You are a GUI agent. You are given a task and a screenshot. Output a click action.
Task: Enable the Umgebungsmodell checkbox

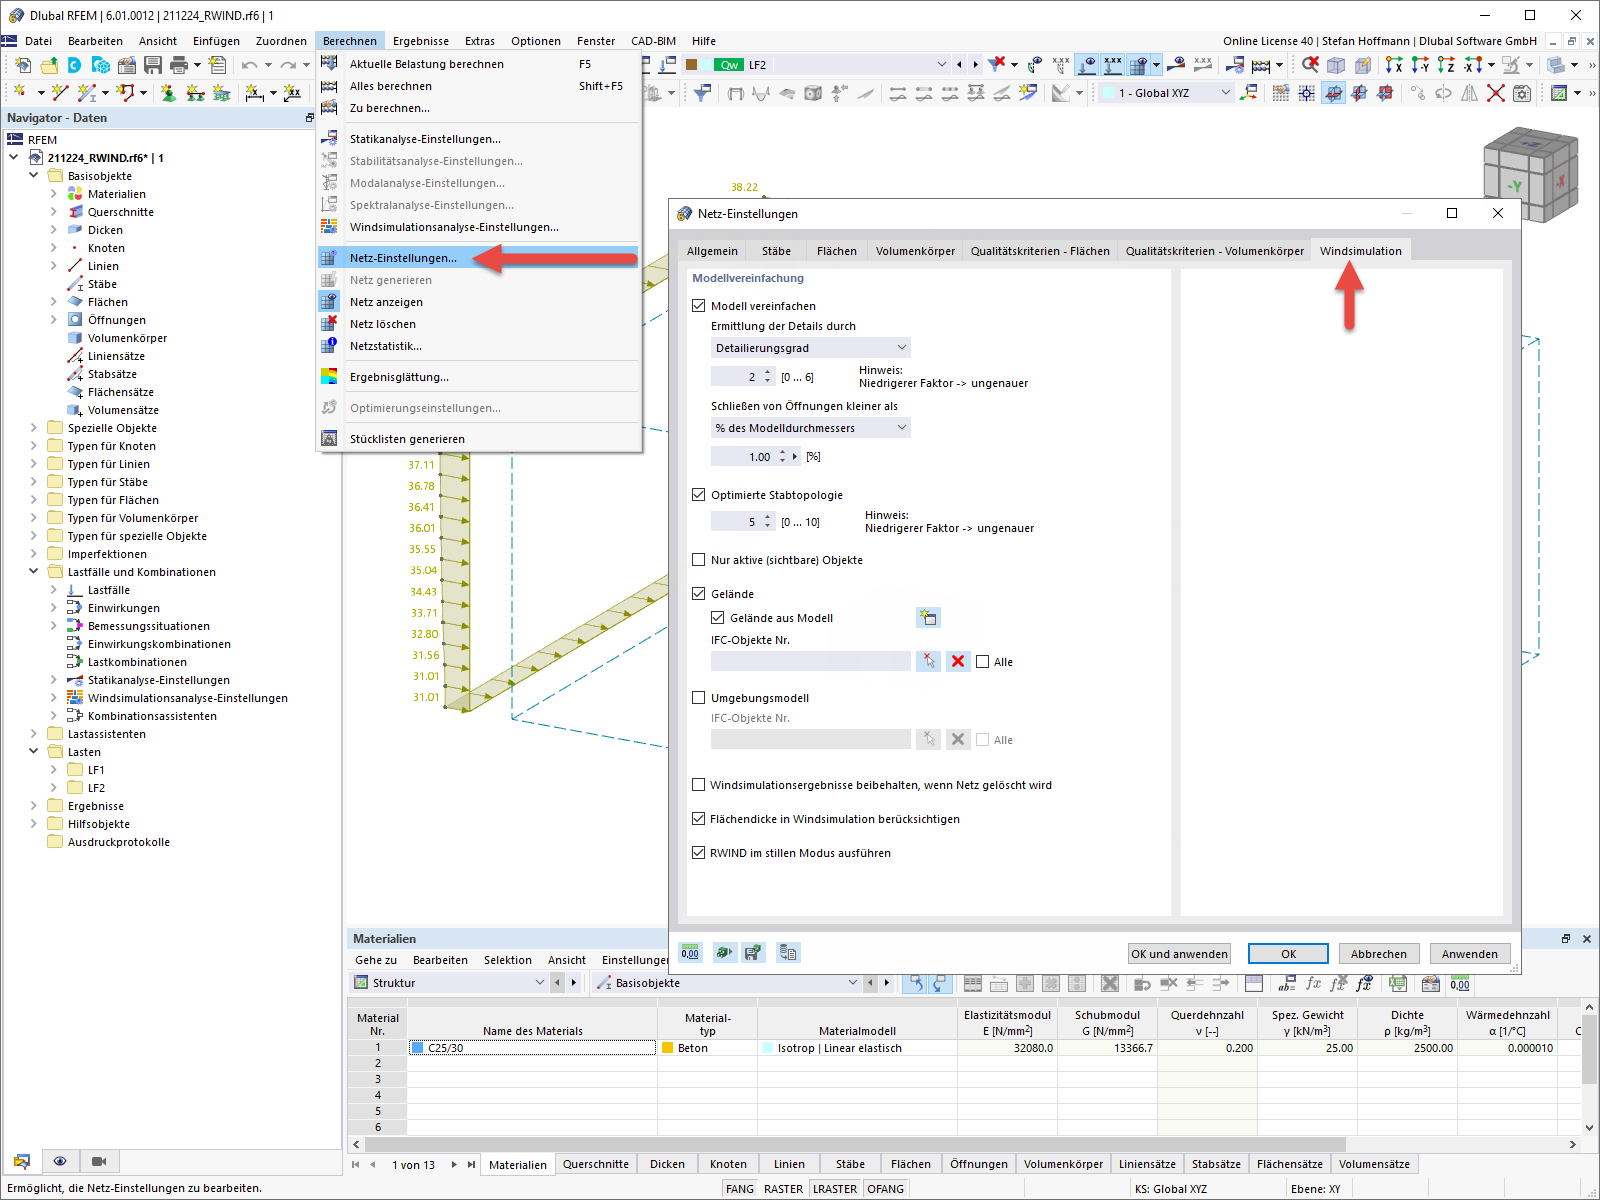coord(699,697)
